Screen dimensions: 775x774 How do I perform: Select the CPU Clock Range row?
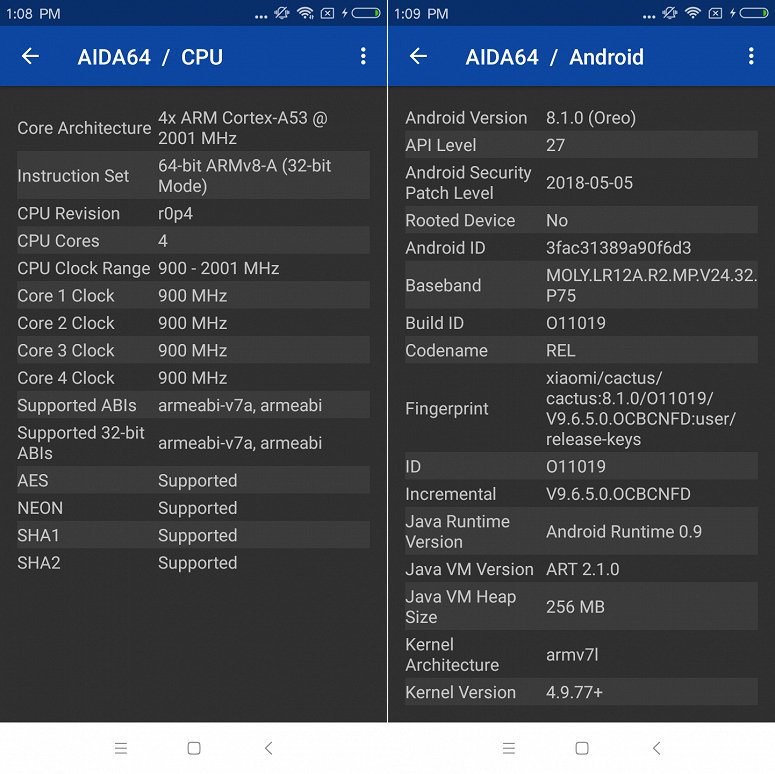coord(193,268)
